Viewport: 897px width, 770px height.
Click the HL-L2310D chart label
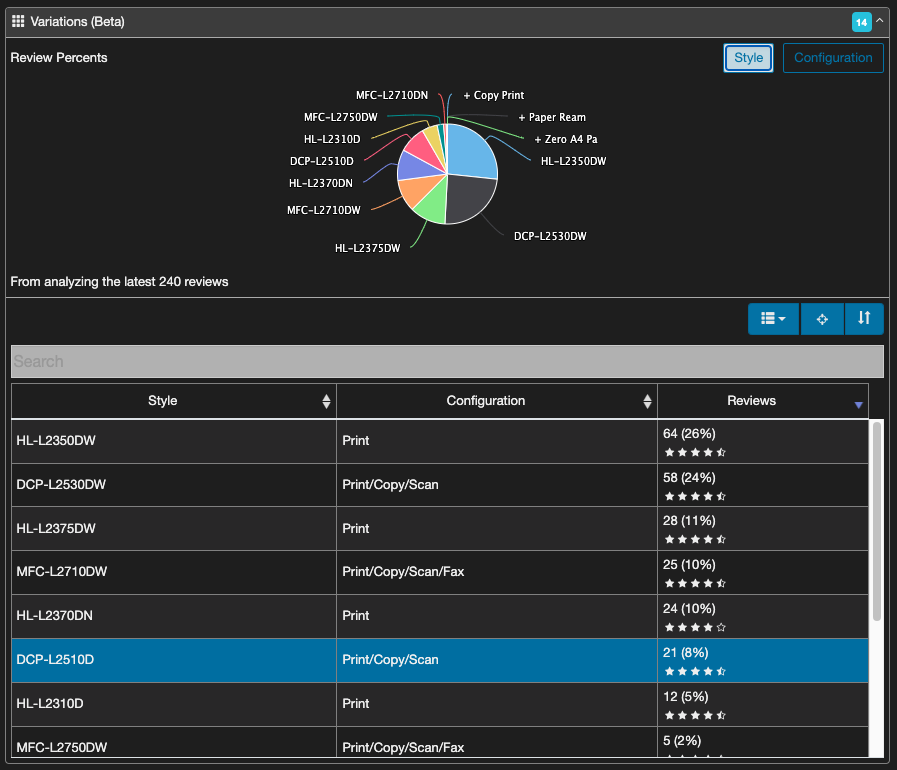[x=332, y=140]
